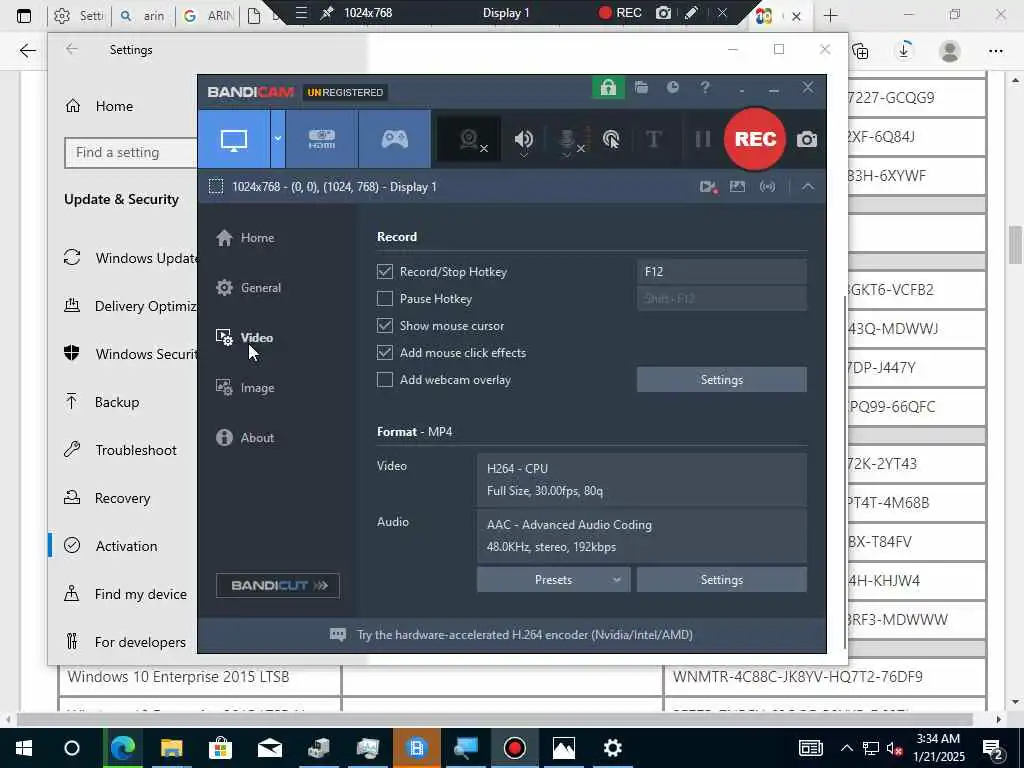Click the green lock register icon

point(608,88)
